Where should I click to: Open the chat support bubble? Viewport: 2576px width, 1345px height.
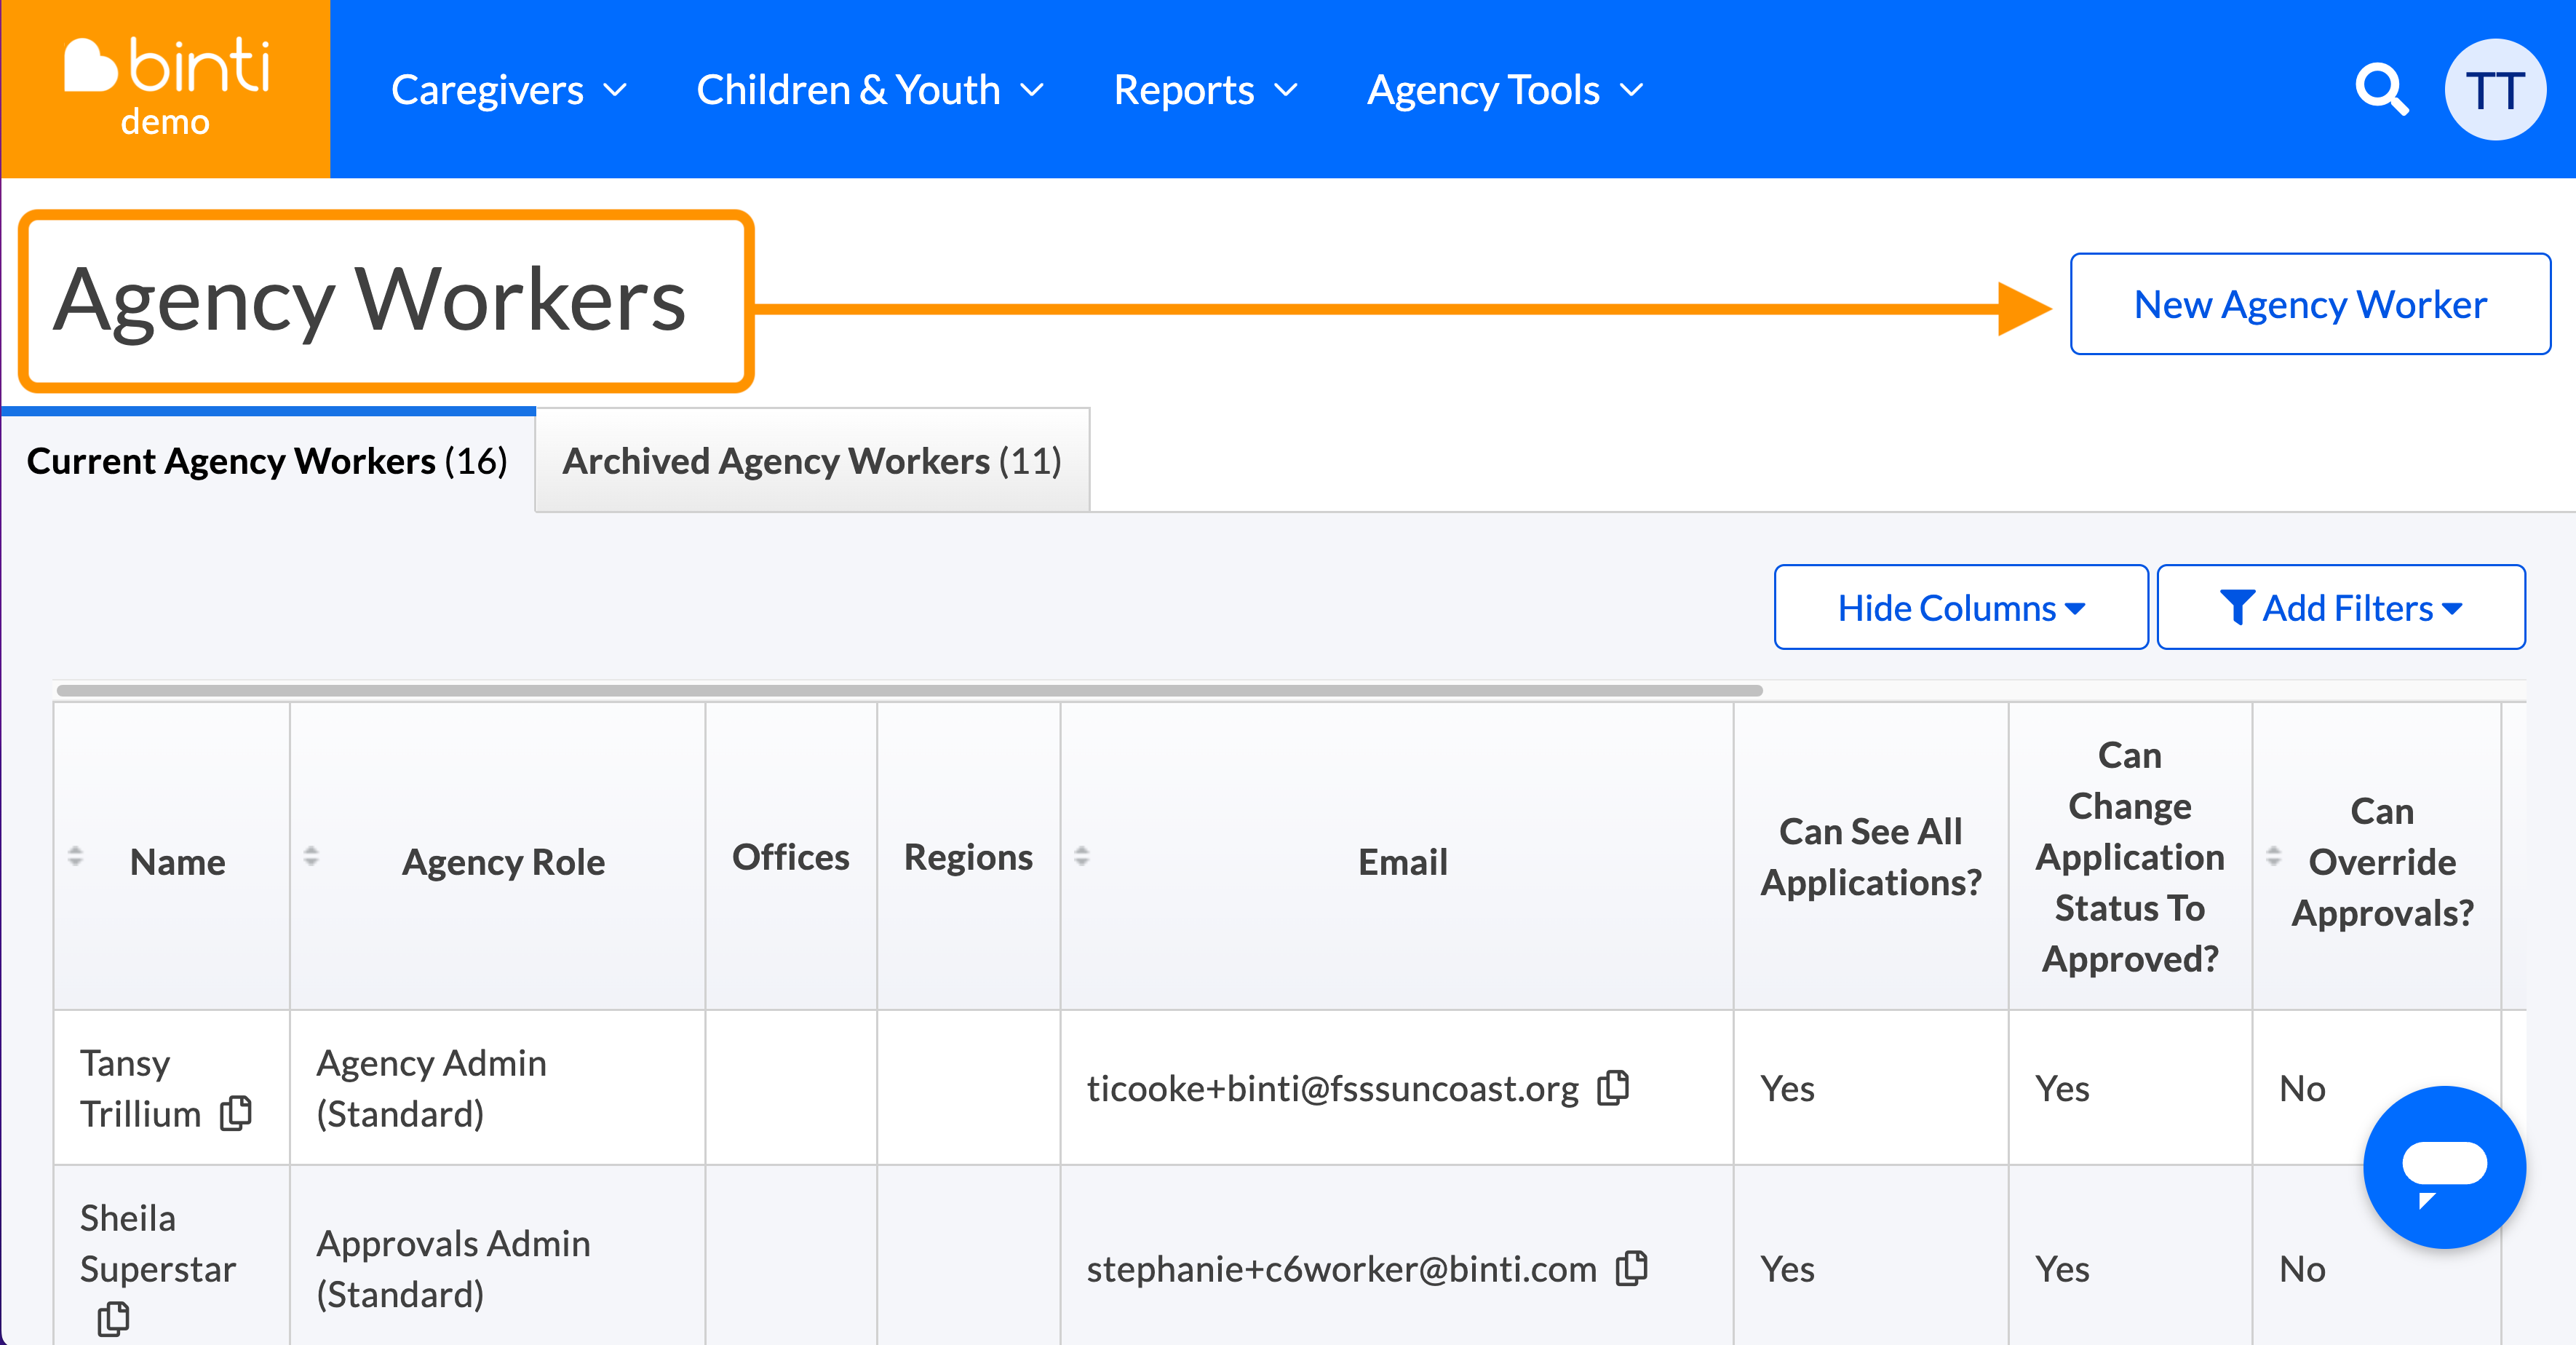pos(2443,1166)
